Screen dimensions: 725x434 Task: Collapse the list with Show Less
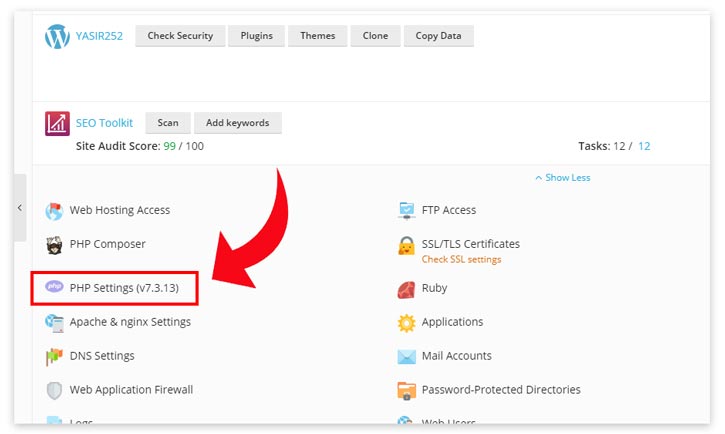[563, 177]
